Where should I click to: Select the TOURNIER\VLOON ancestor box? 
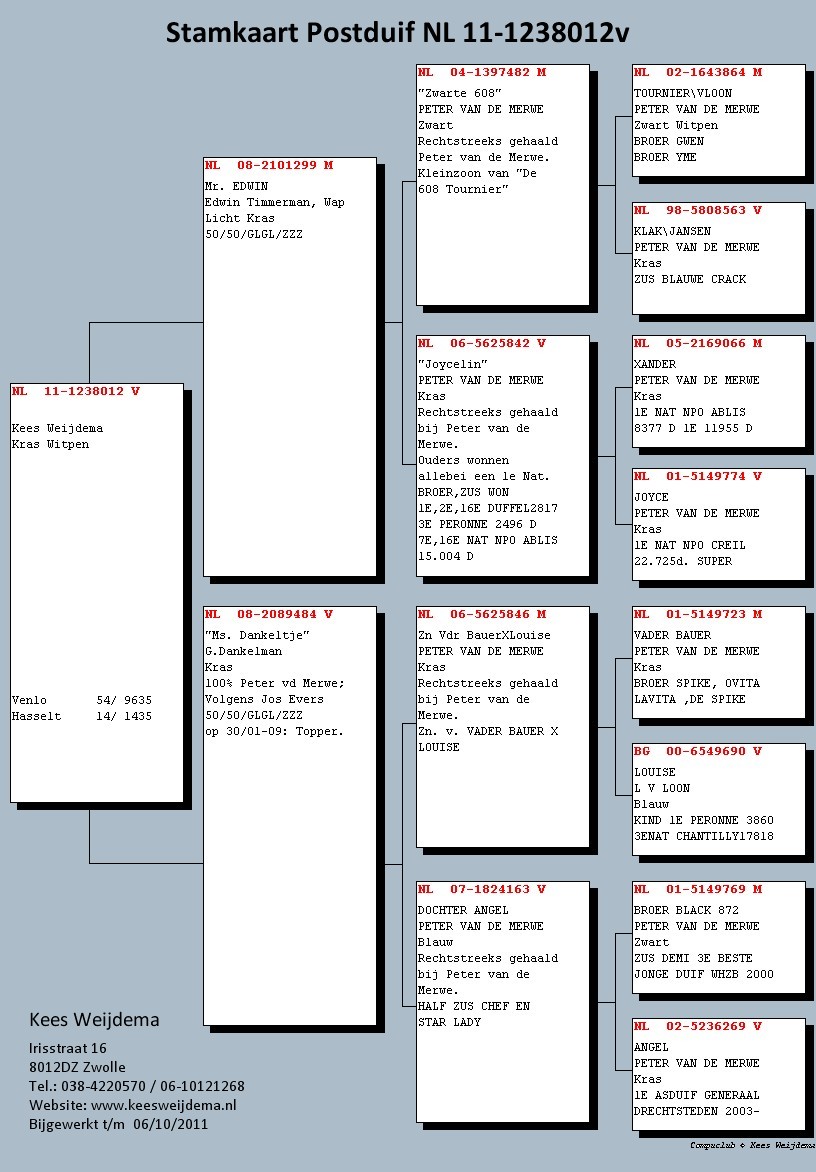[718, 120]
